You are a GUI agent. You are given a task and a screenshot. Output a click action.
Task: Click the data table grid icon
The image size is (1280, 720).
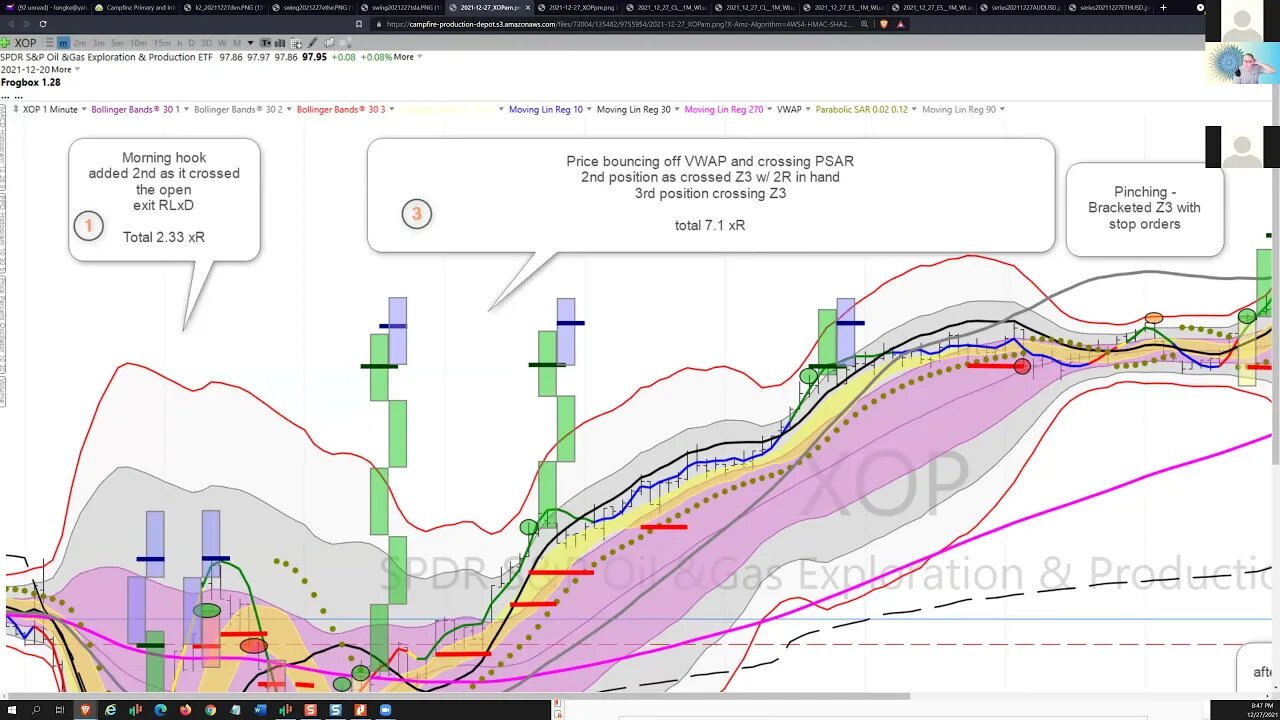tap(297, 43)
